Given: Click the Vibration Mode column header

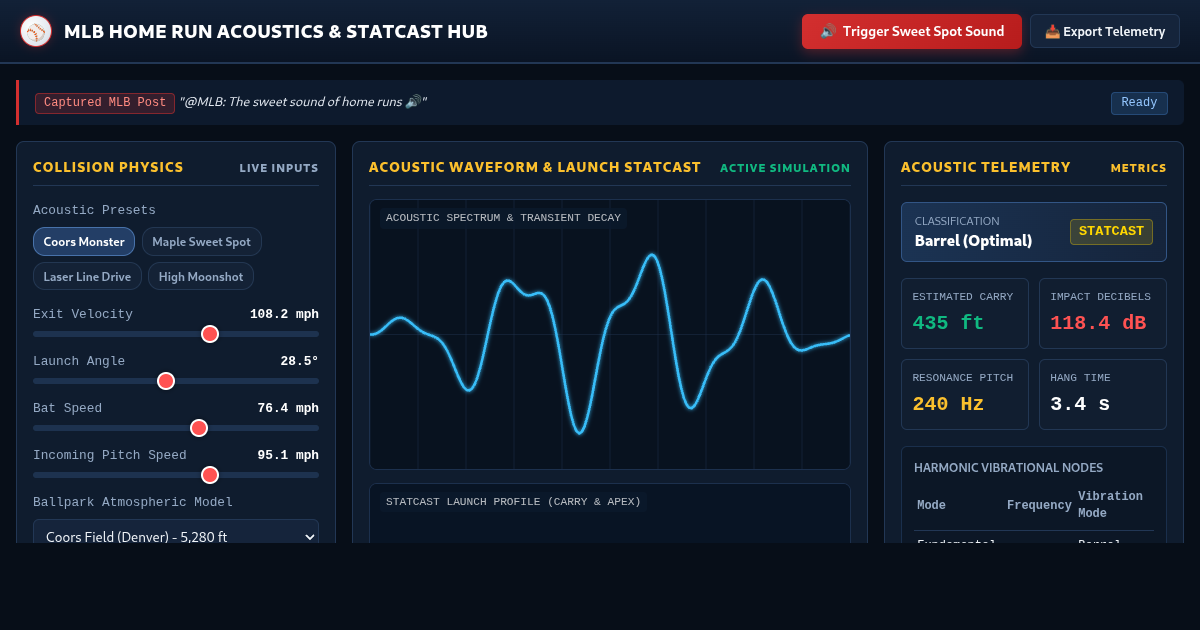Looking at the screenshot, I should coord(1110,505).
